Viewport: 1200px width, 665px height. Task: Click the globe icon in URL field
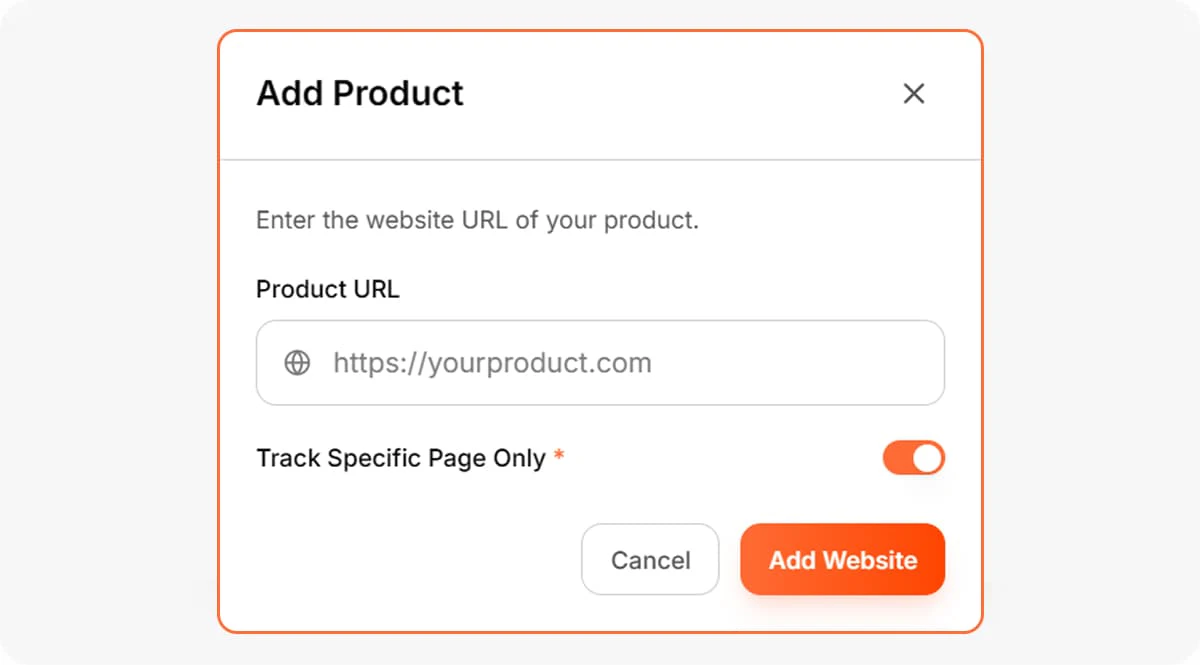pyautogui.click(x=297, y=362)
